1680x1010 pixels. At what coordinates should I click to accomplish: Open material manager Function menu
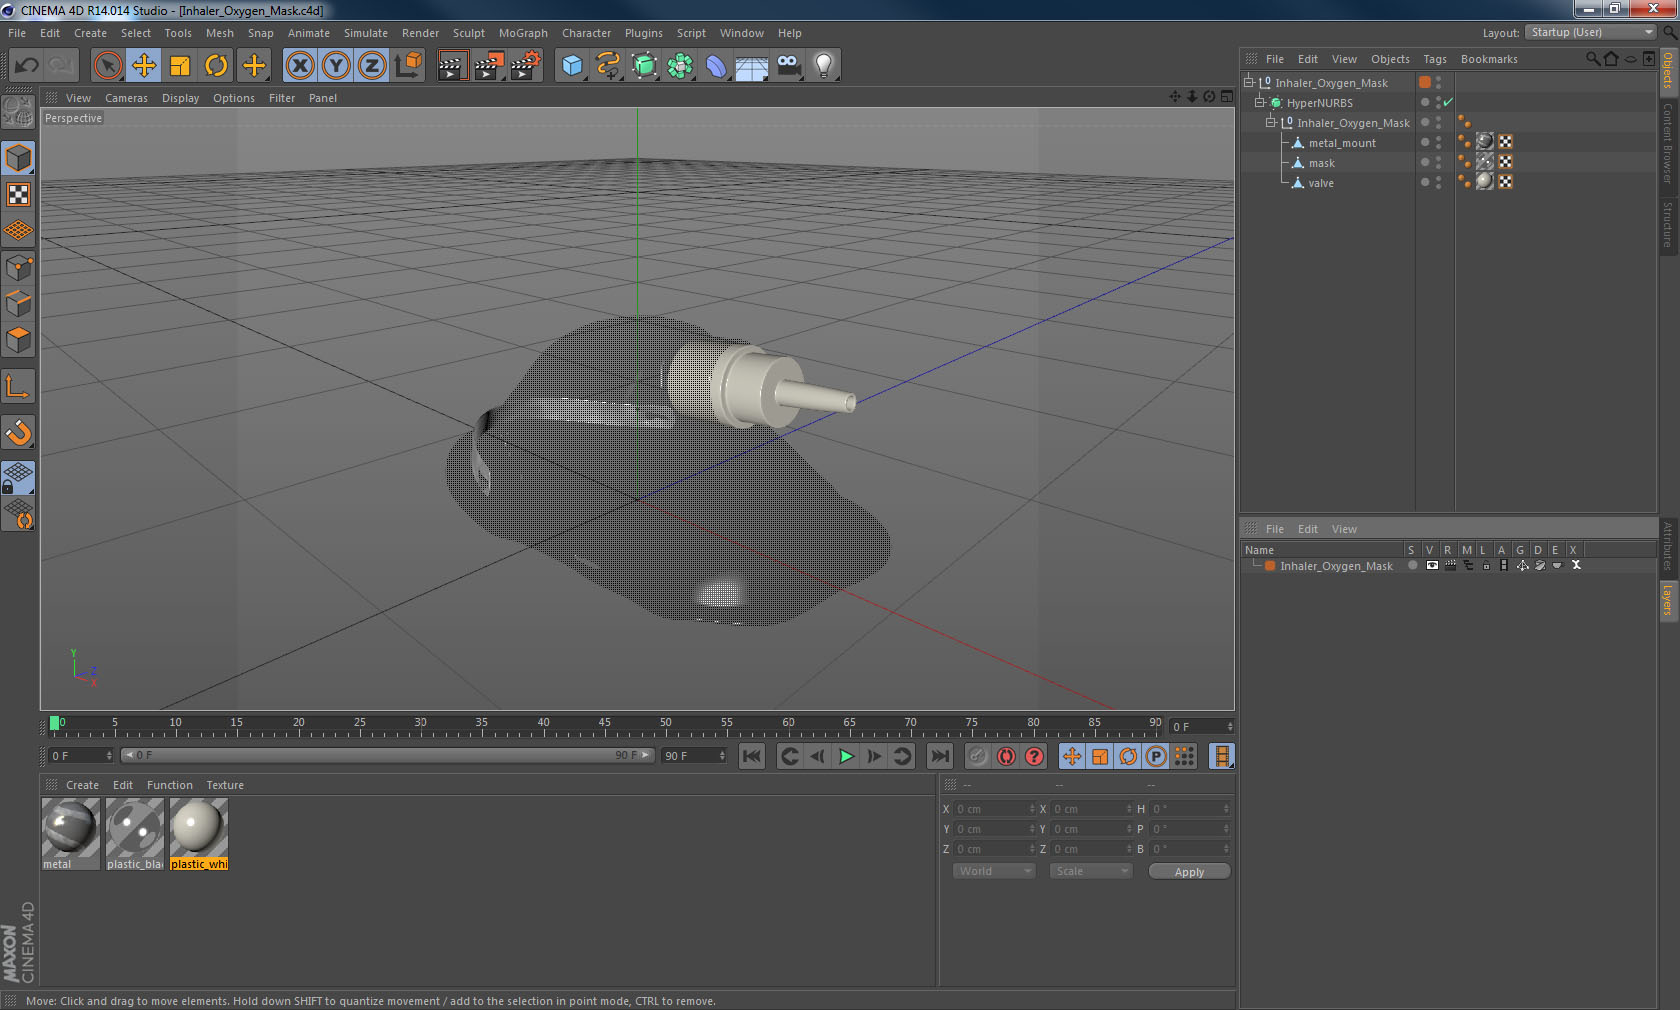coord(170,785)
